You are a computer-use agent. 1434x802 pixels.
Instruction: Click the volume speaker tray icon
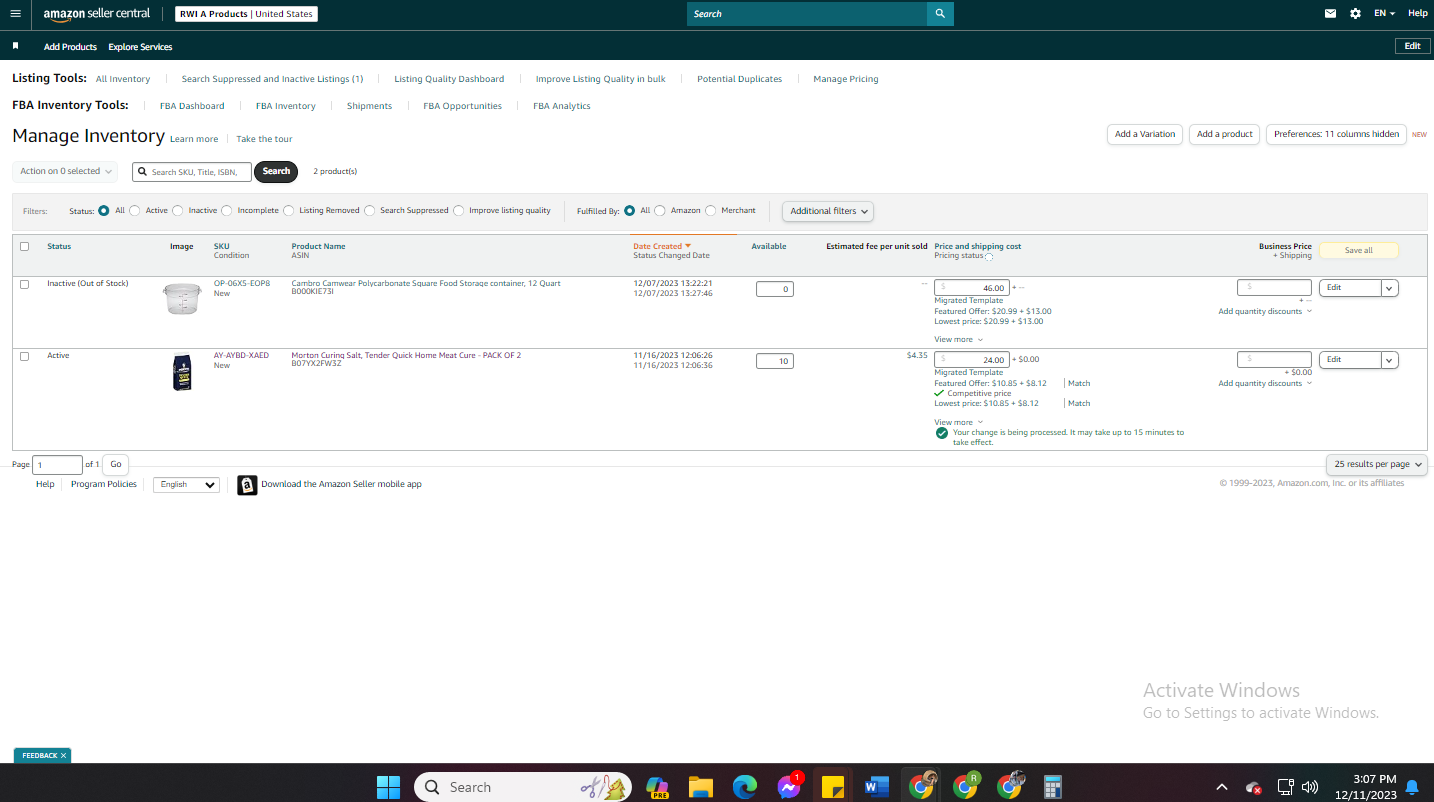pyautogui.click(x=1310, y=787)
